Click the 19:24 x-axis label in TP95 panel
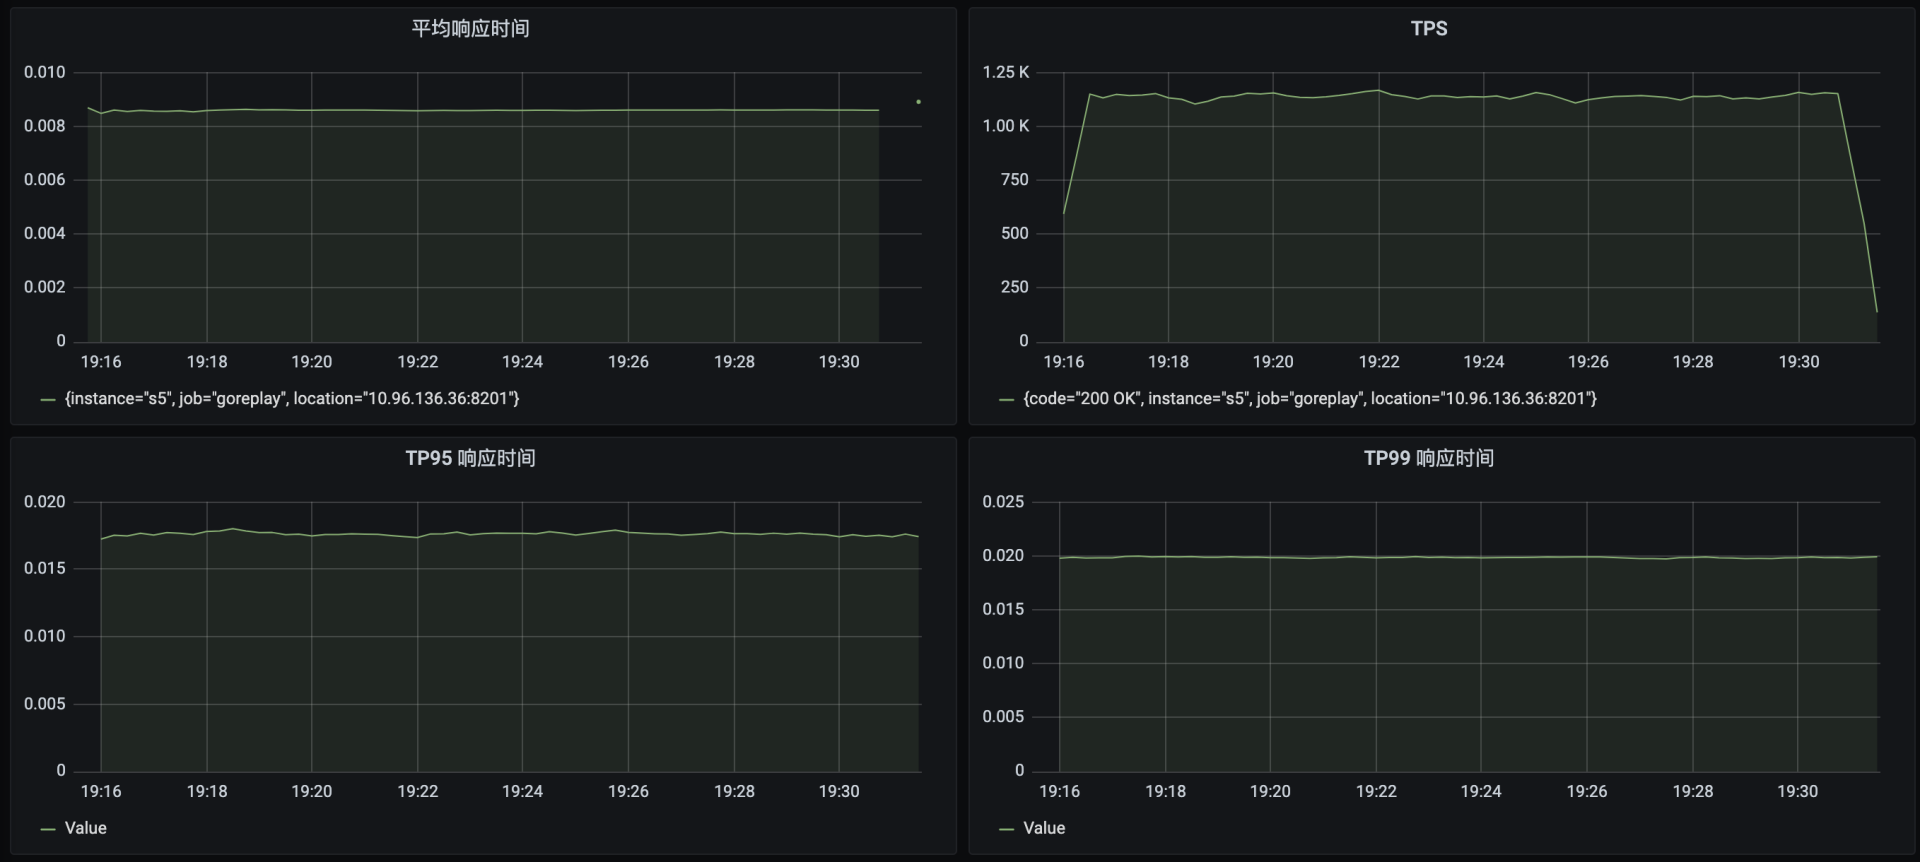The height and width of the screenshot is (862, 1920). [522, 792]
